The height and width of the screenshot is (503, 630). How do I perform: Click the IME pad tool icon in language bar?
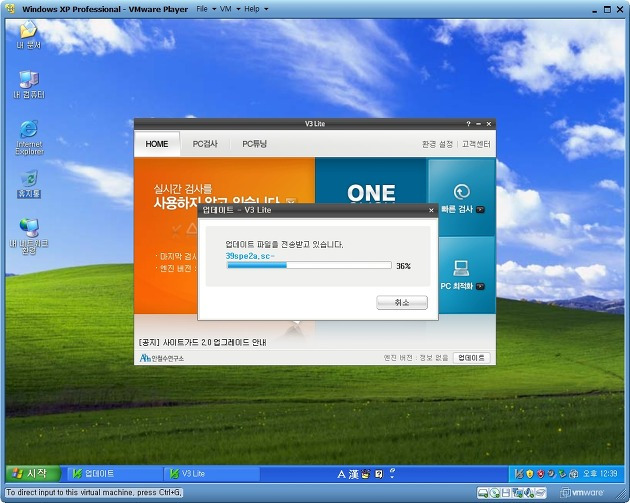(x=365, y=474)
